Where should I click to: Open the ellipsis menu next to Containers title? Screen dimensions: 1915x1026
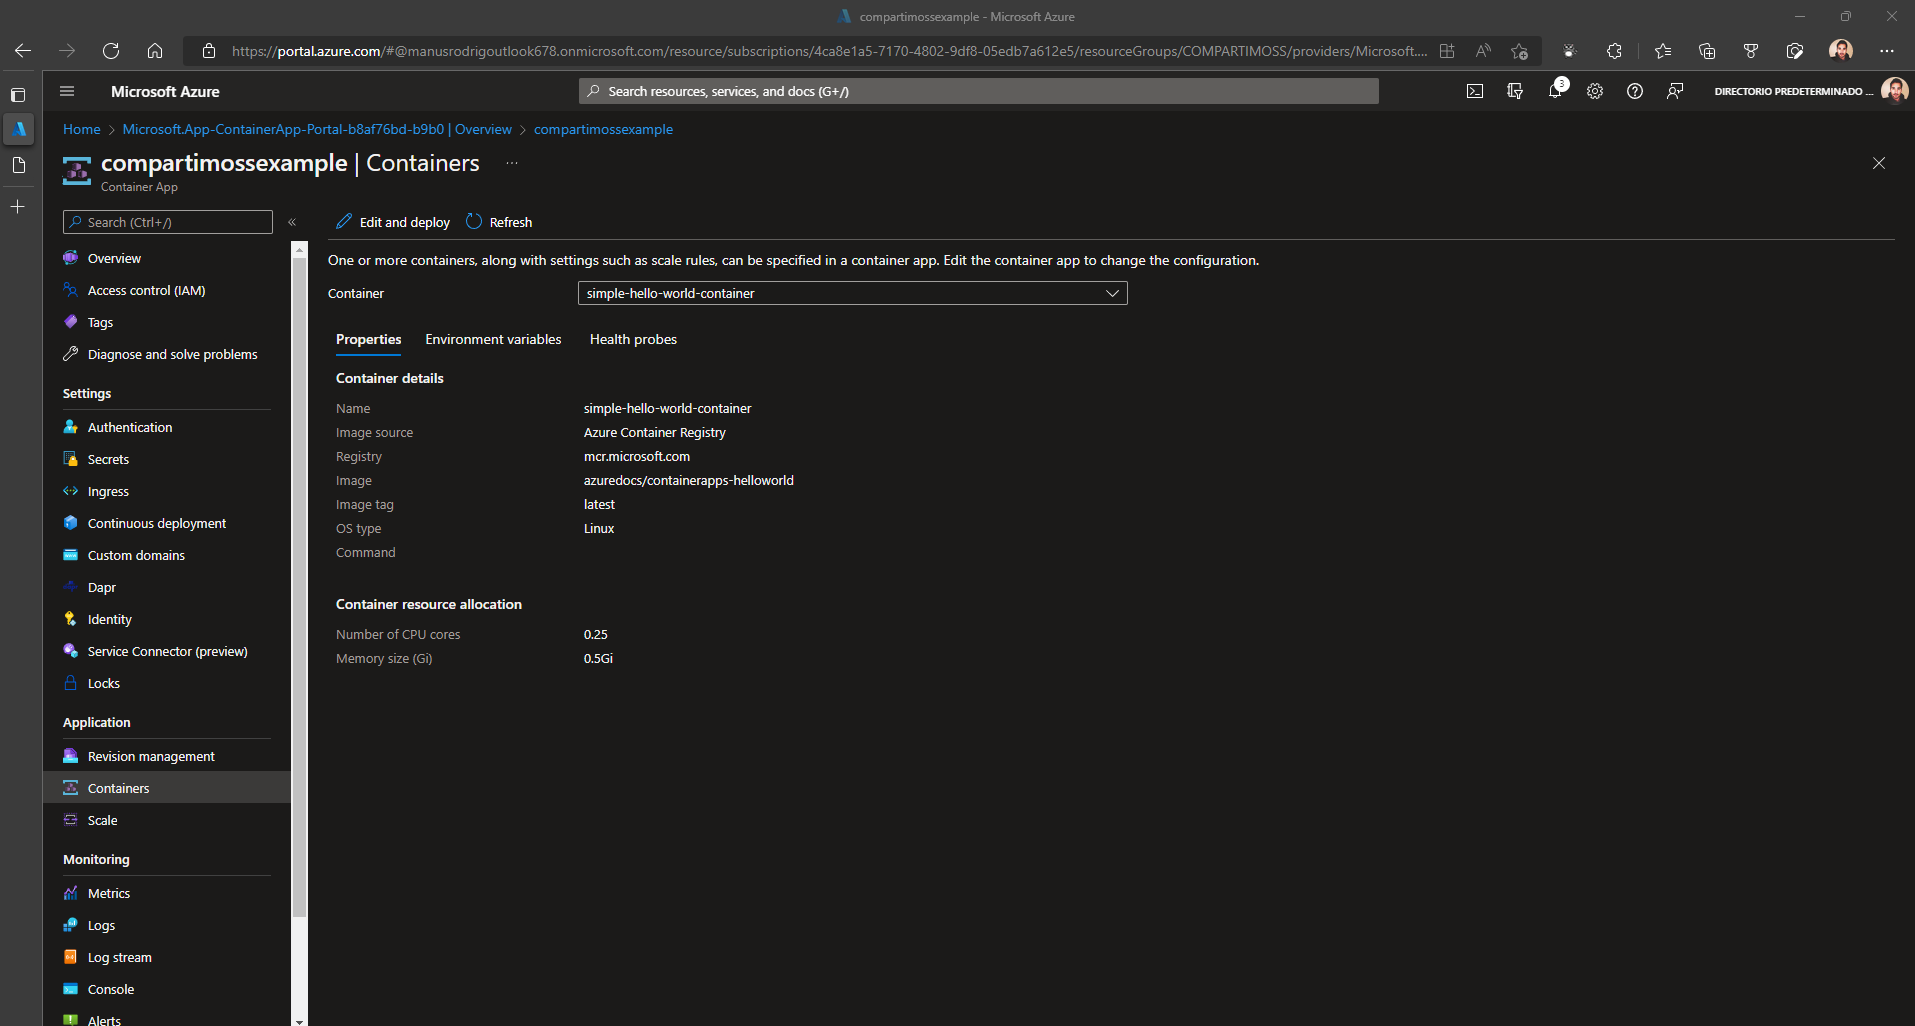511,162
